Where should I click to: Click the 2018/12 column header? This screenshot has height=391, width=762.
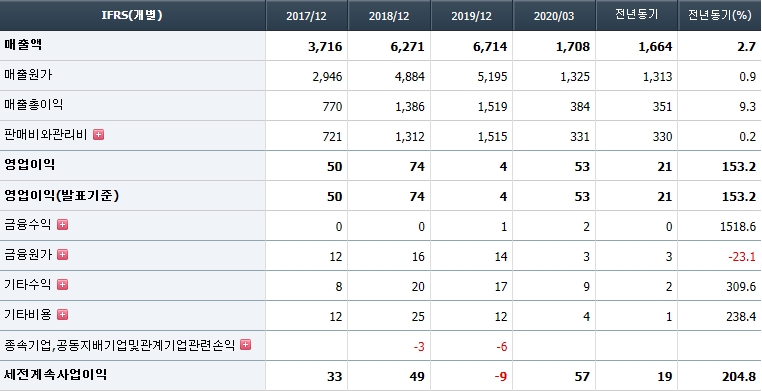pos(389,15)
